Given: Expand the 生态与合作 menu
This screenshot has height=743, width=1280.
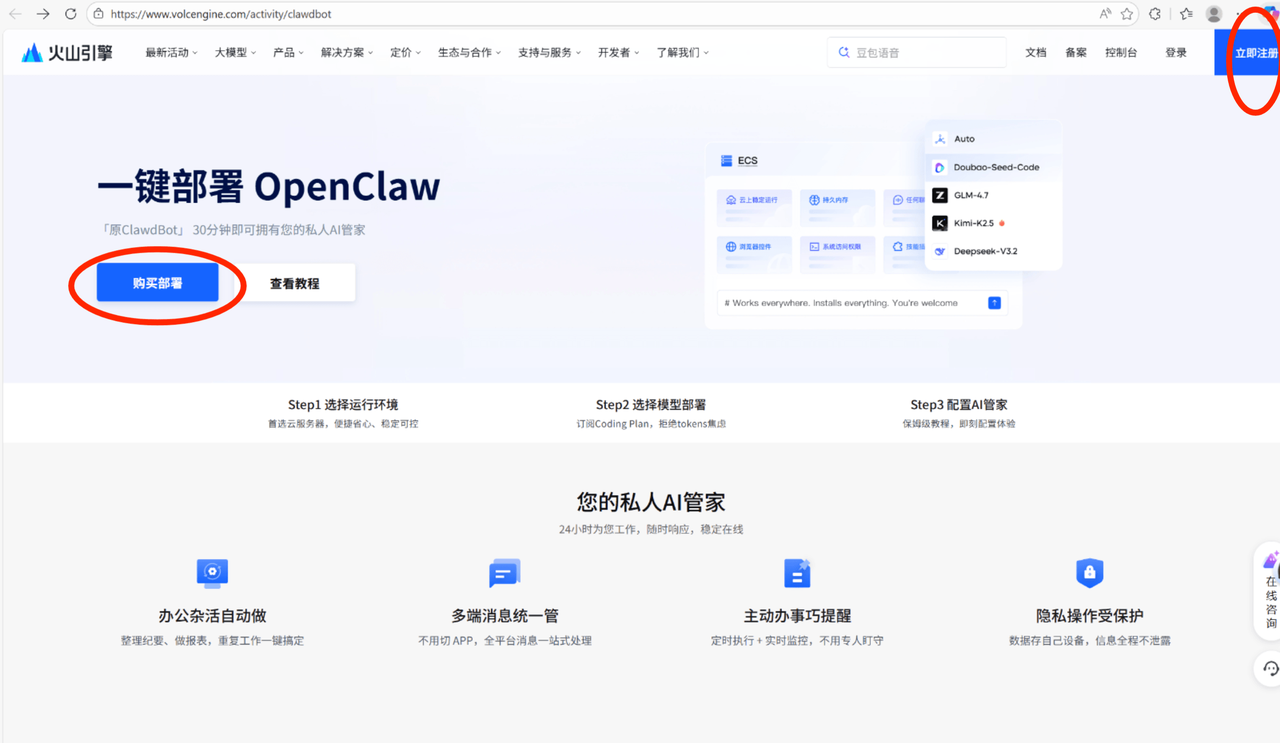Looking at the screenshot, I should (469, 53).
